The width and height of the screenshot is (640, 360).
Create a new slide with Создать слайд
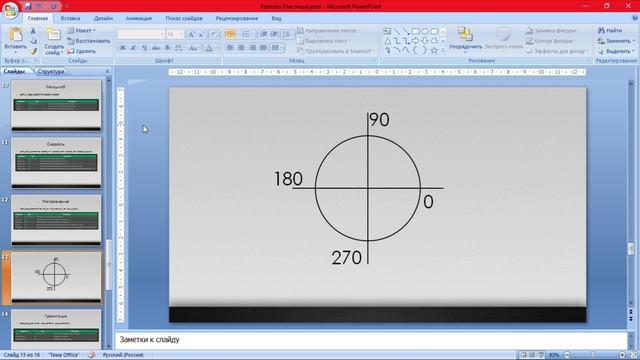(54, 41)
